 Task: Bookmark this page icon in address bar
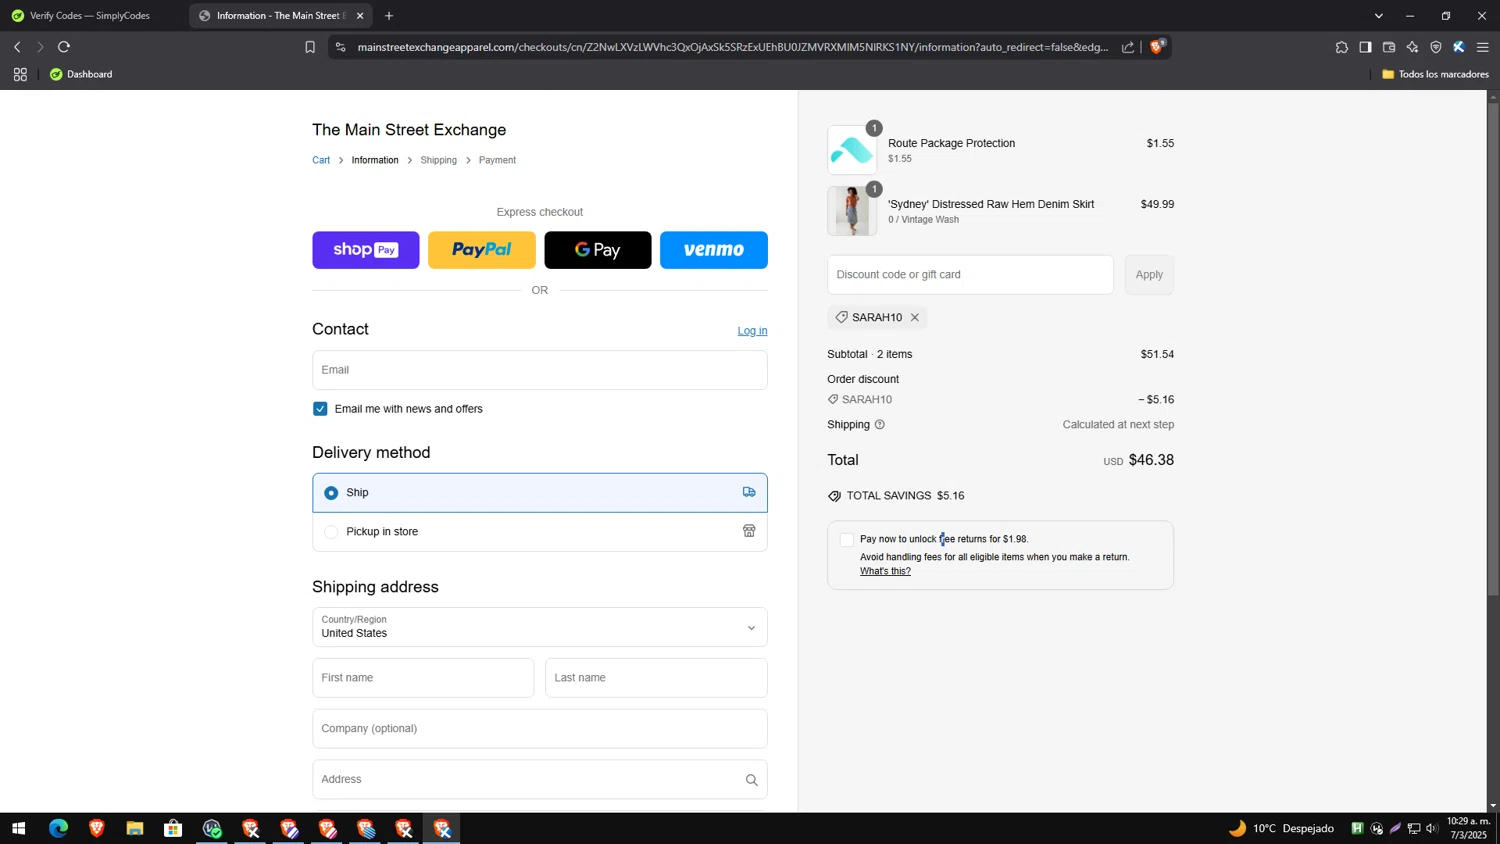[x=310, y=47]
